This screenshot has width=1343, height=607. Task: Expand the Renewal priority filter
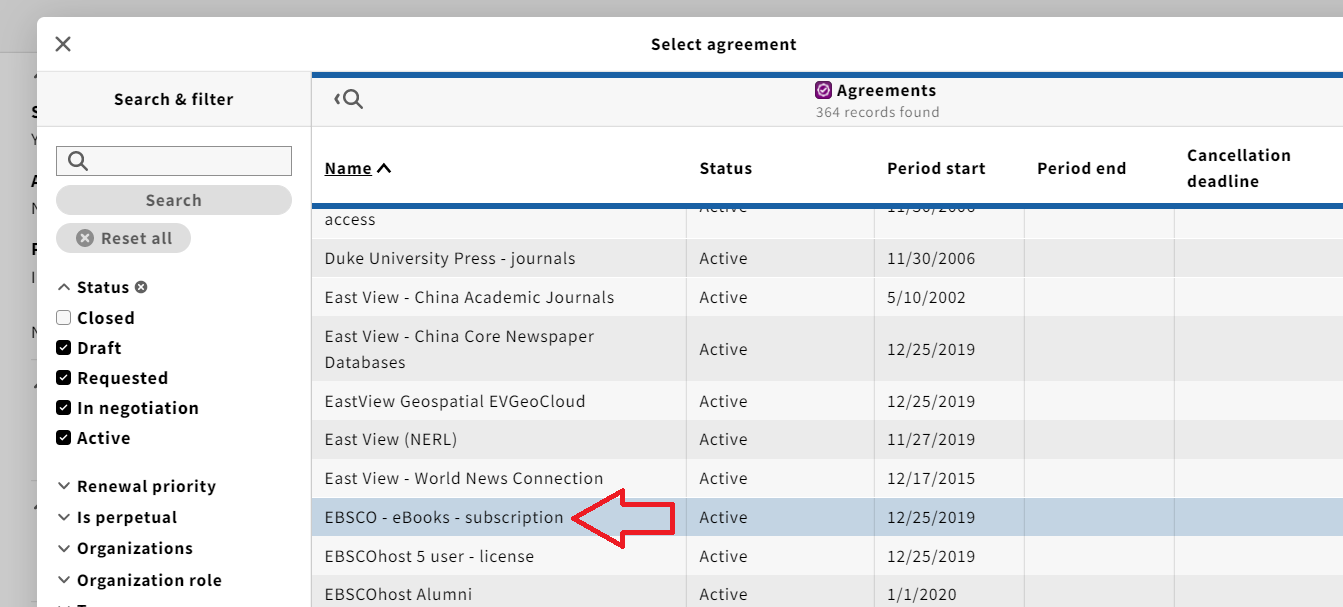coord(136,486)
